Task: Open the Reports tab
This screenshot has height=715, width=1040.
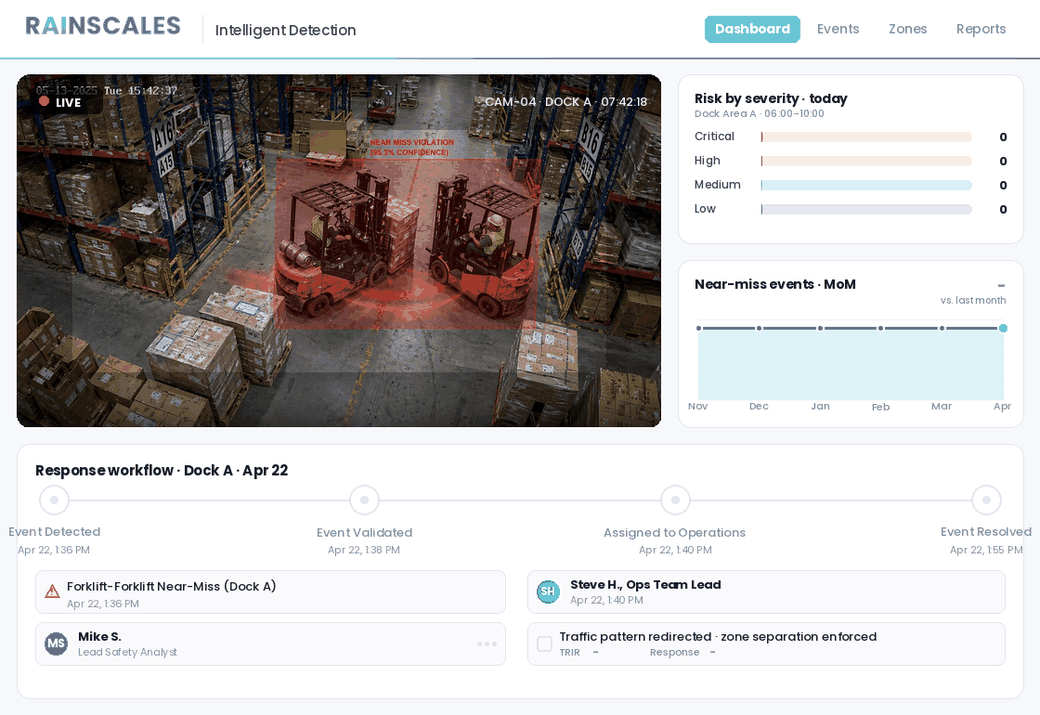Action: click(x=981, y=29)
